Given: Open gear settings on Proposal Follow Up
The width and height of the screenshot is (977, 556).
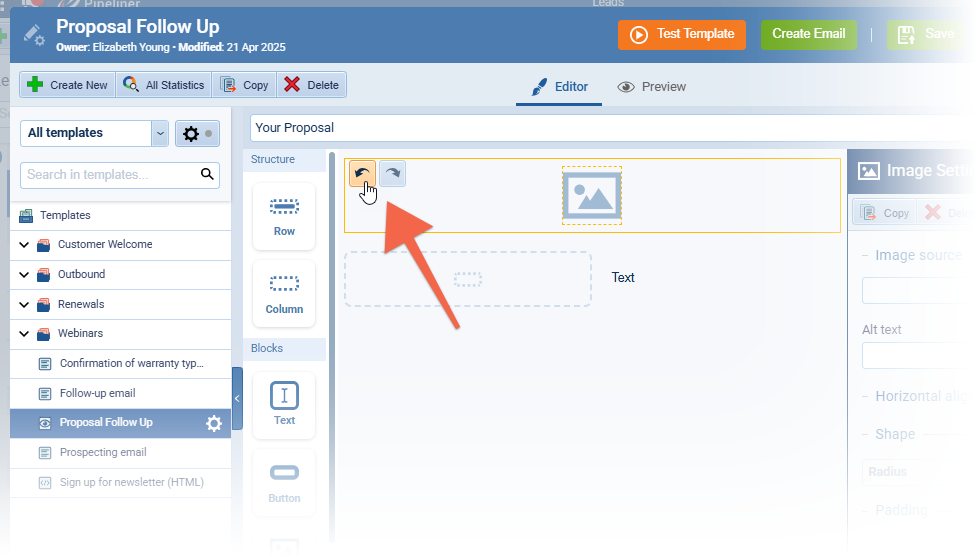Looking at the screenshot, I should 214,423.
